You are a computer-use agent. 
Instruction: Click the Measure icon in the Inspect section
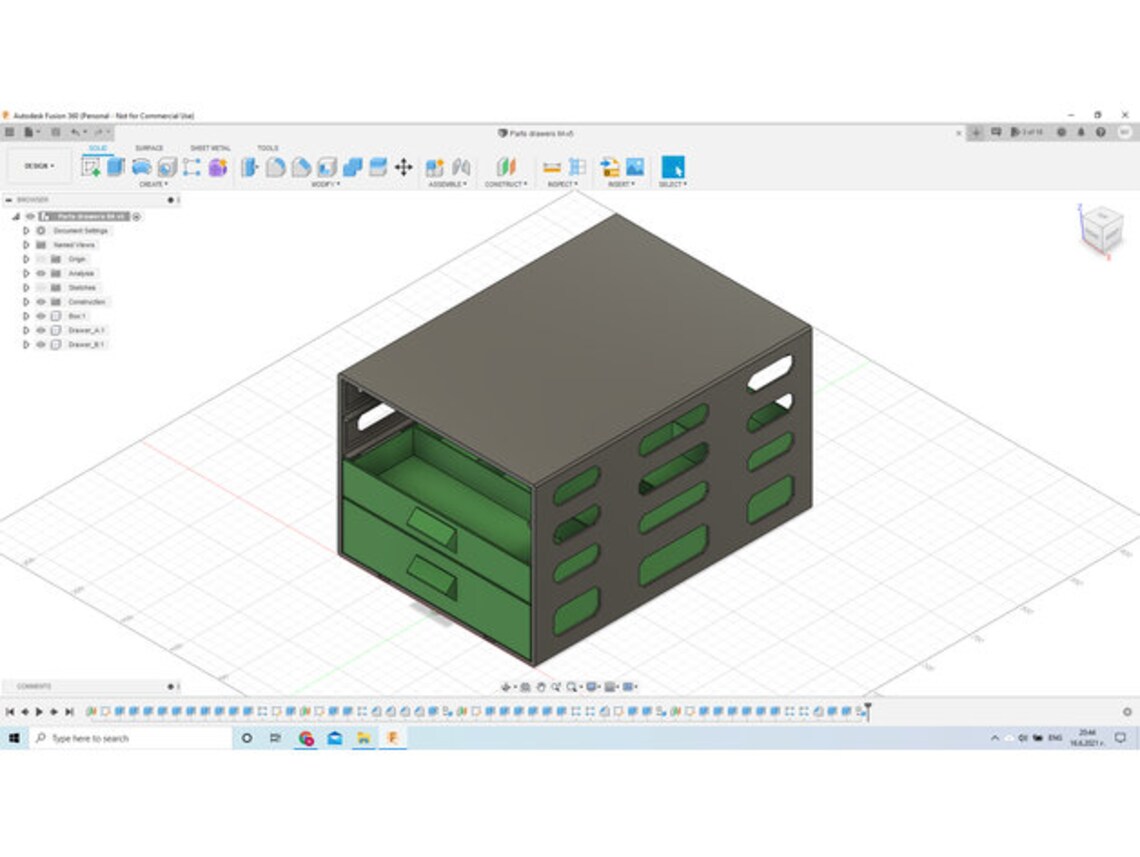pos(551,168)
